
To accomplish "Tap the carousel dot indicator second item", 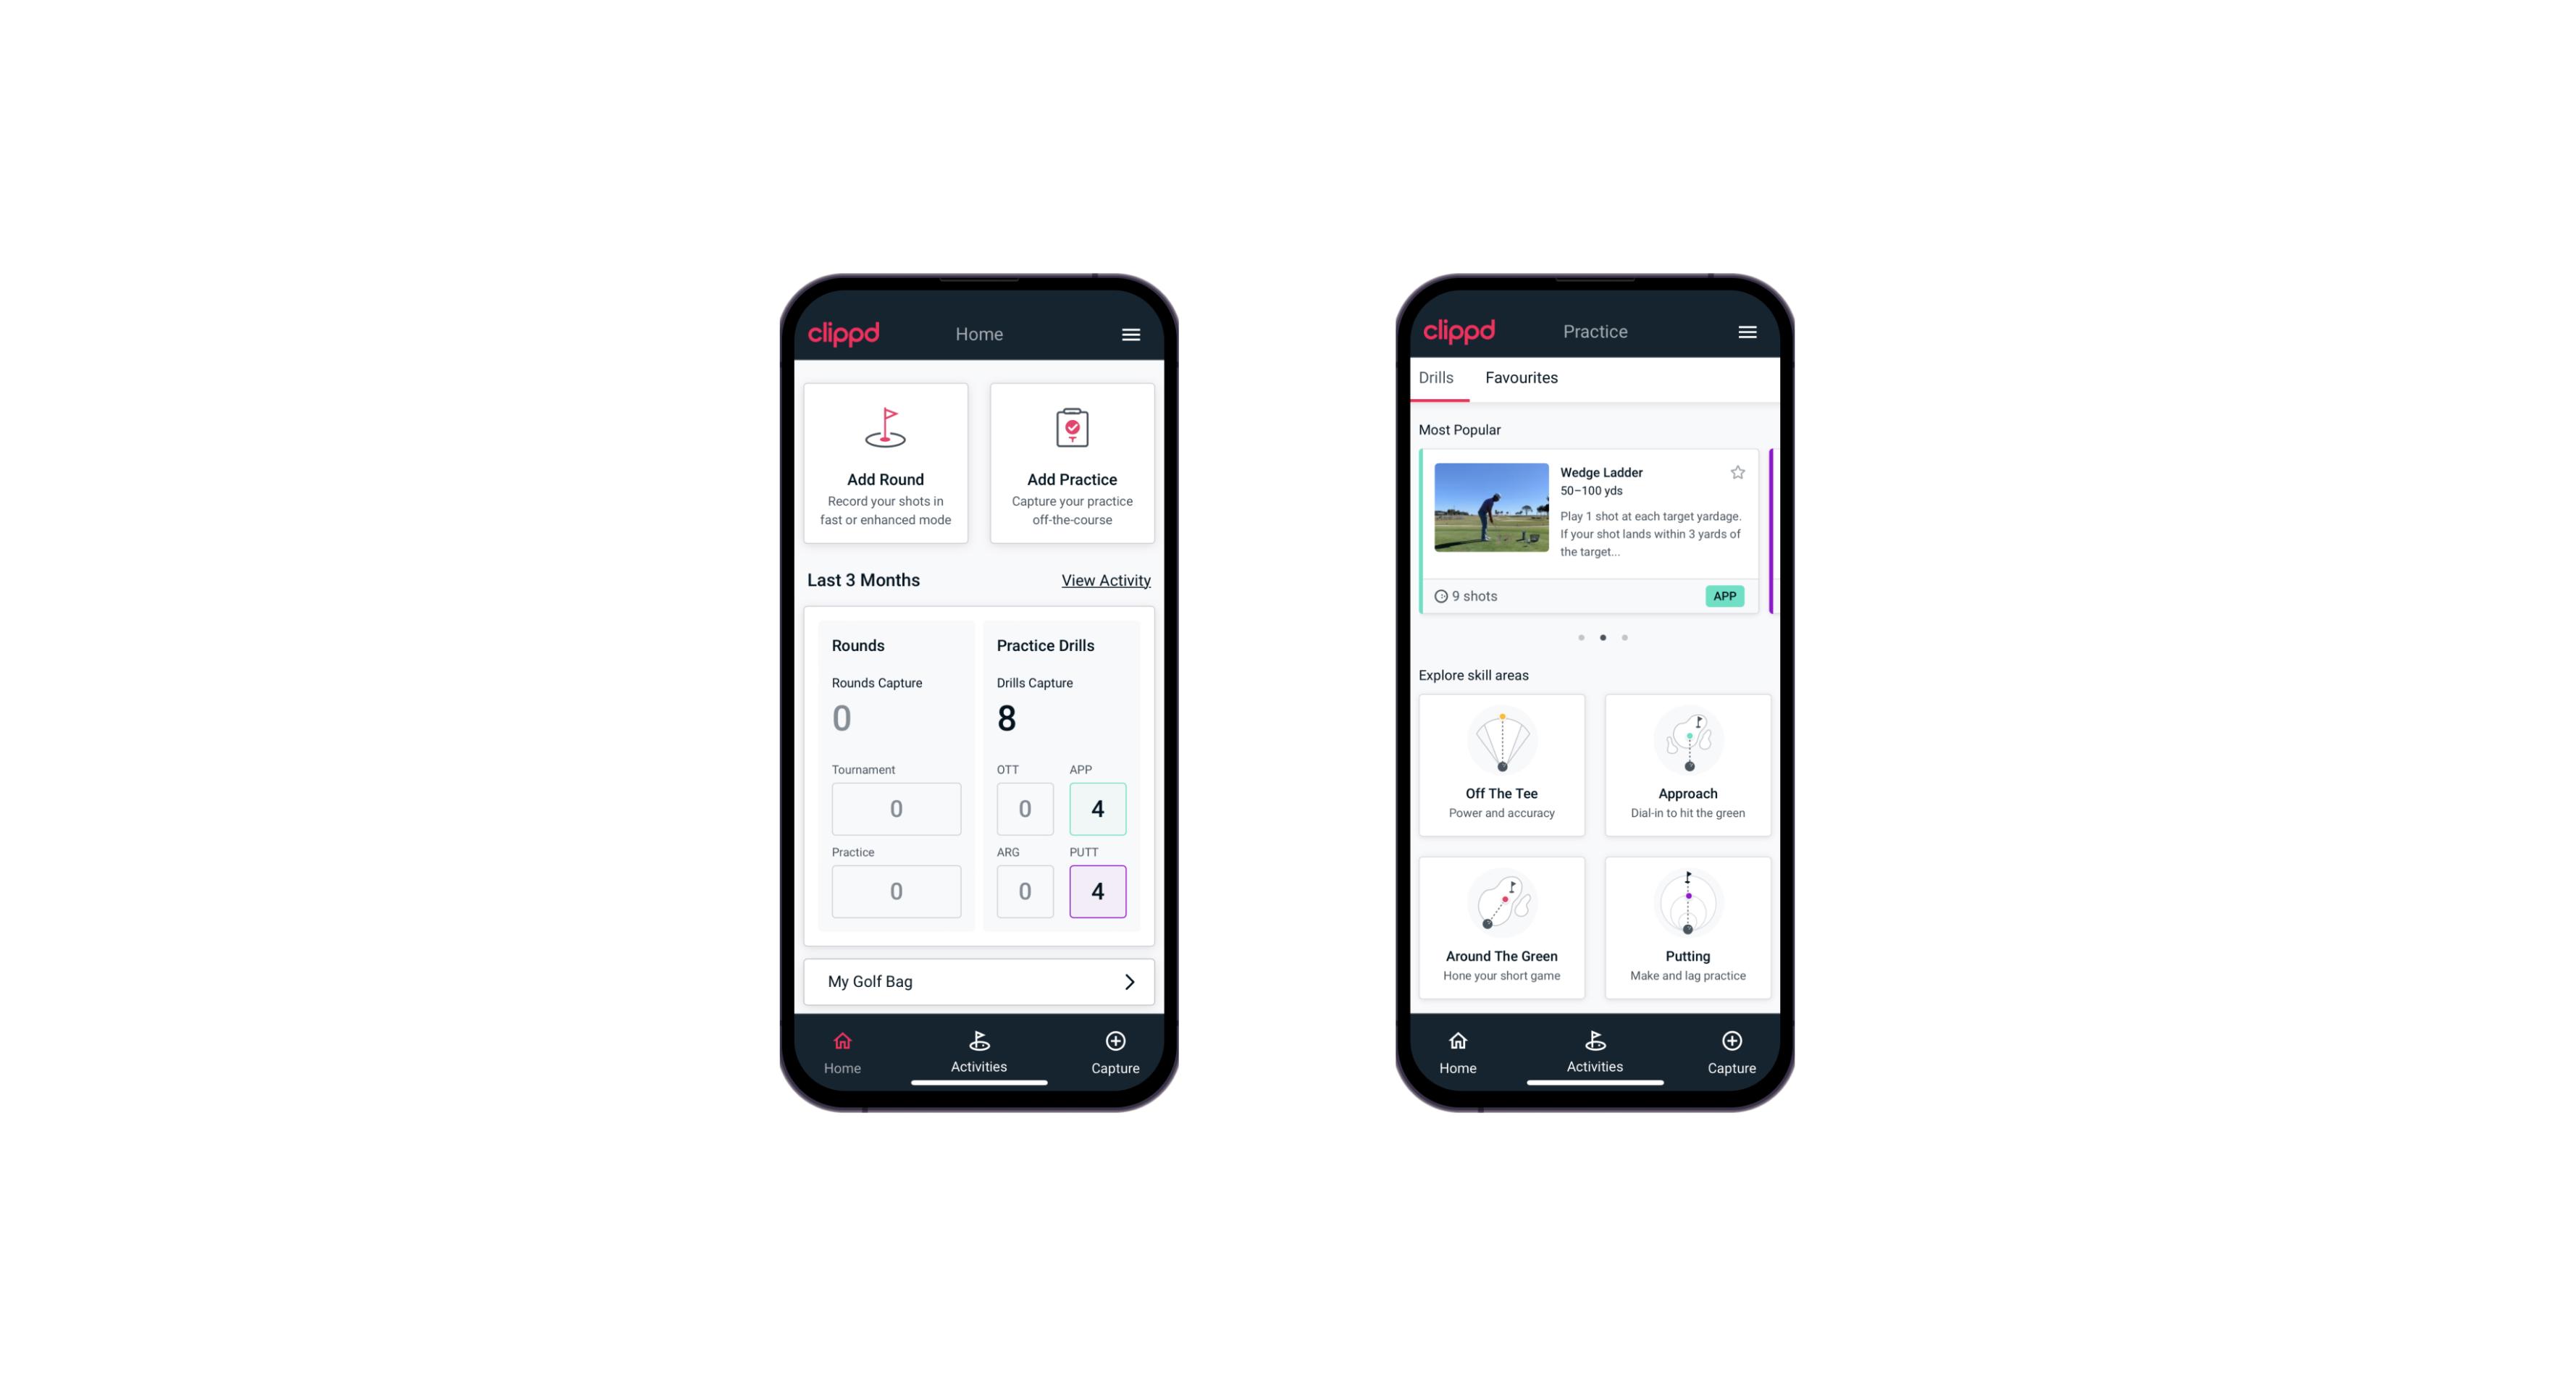I will pos(1603,637).
